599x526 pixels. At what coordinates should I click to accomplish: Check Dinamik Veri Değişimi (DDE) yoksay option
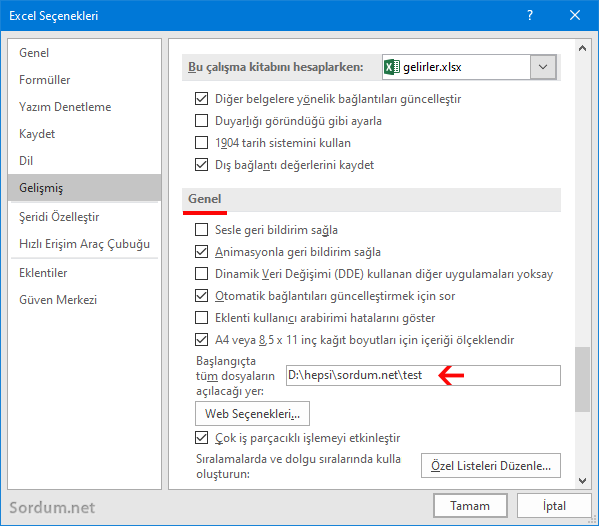pos(201,274)
